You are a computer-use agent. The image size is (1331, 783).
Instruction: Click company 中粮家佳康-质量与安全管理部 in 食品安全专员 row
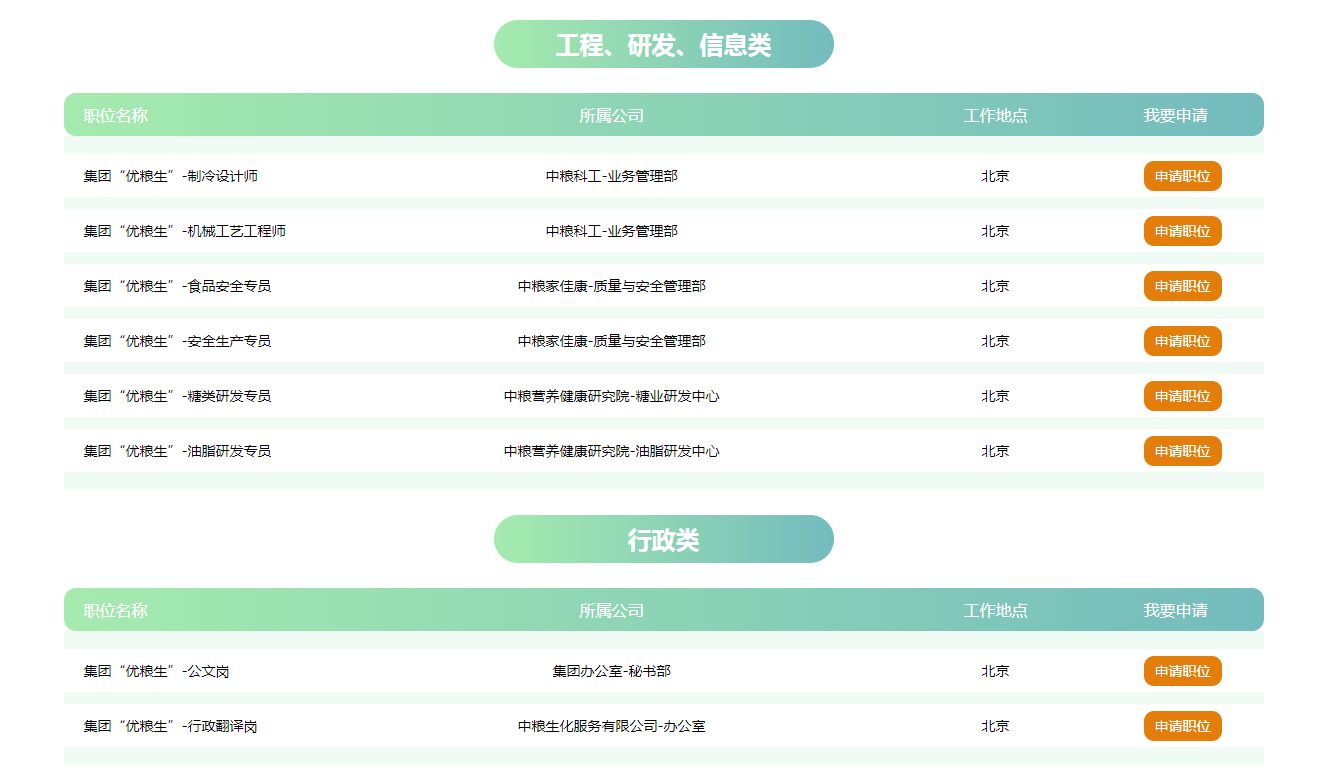tap(612, 286)
